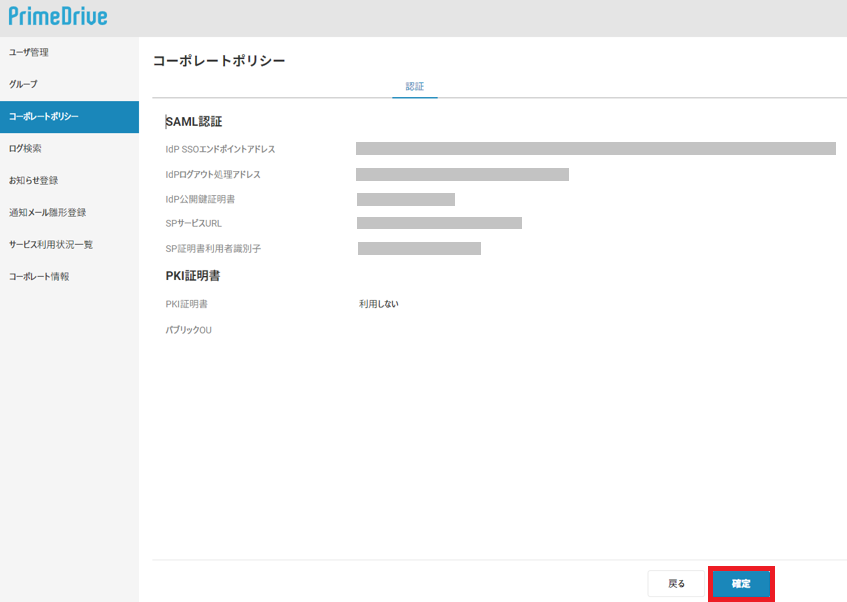
Task: Click the SP証明書利用者識別子 value
Action: point(419,248)
